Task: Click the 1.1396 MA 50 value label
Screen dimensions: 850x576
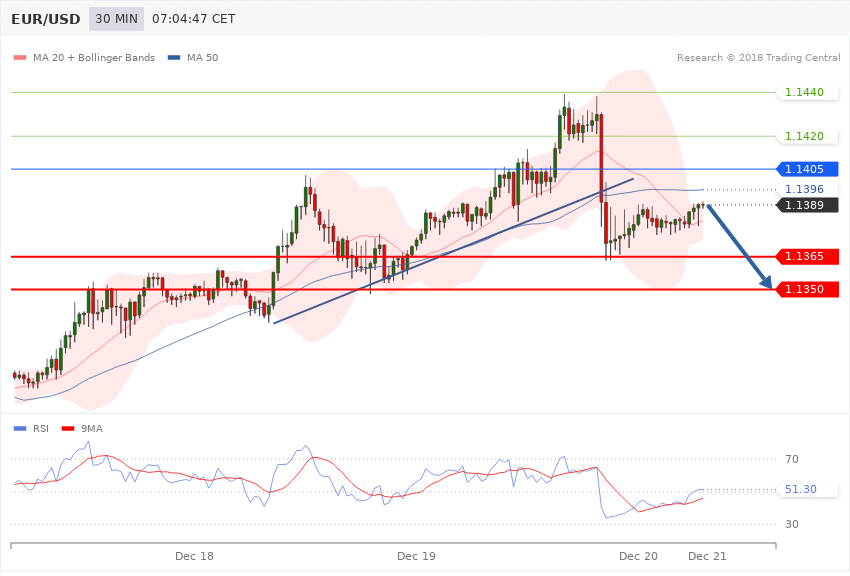Action: point(808,190)
